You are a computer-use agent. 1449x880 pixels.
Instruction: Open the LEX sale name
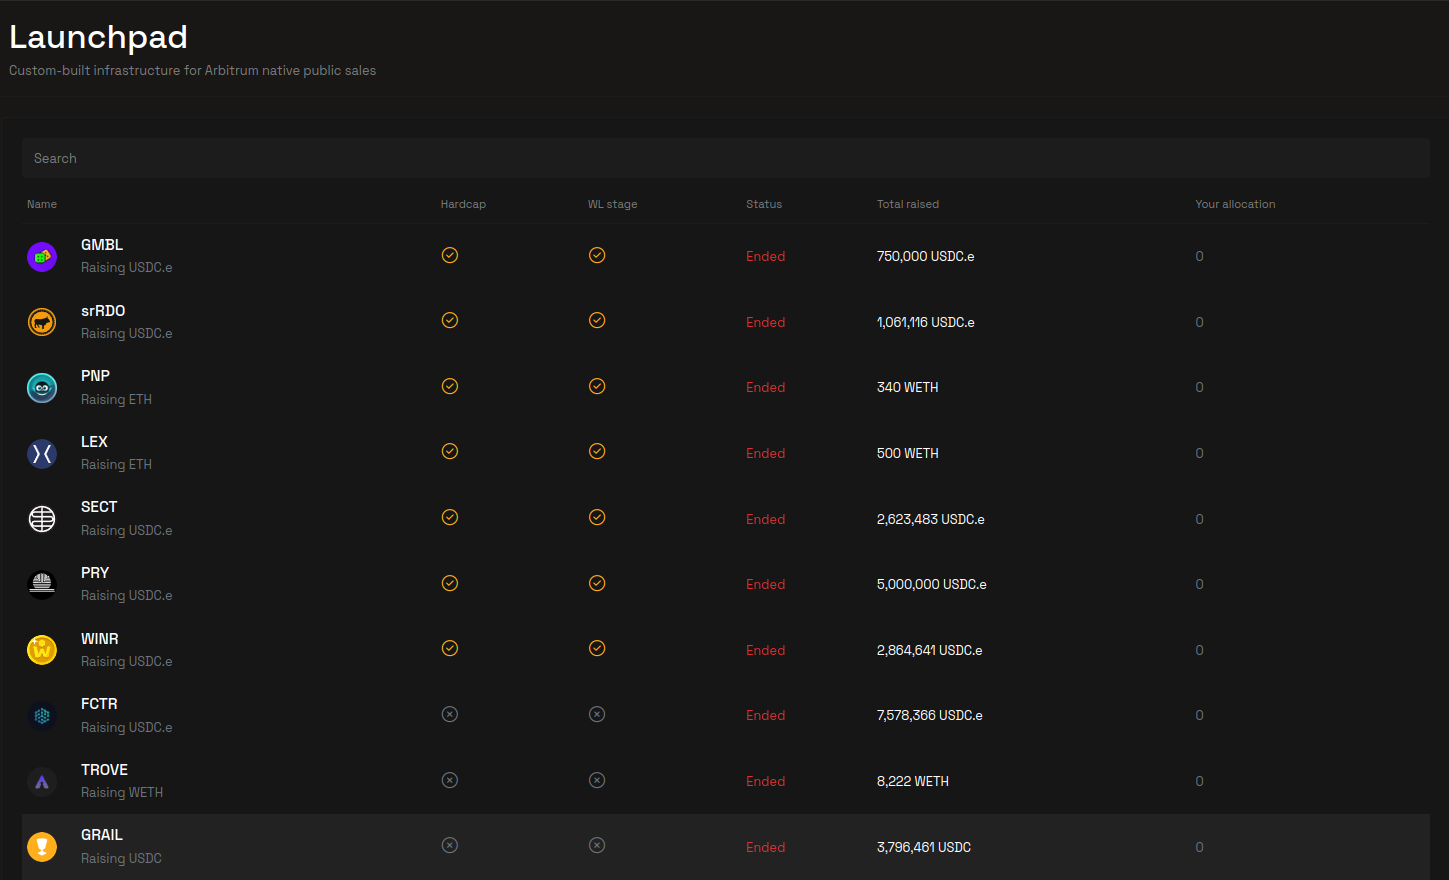(94, 442)
